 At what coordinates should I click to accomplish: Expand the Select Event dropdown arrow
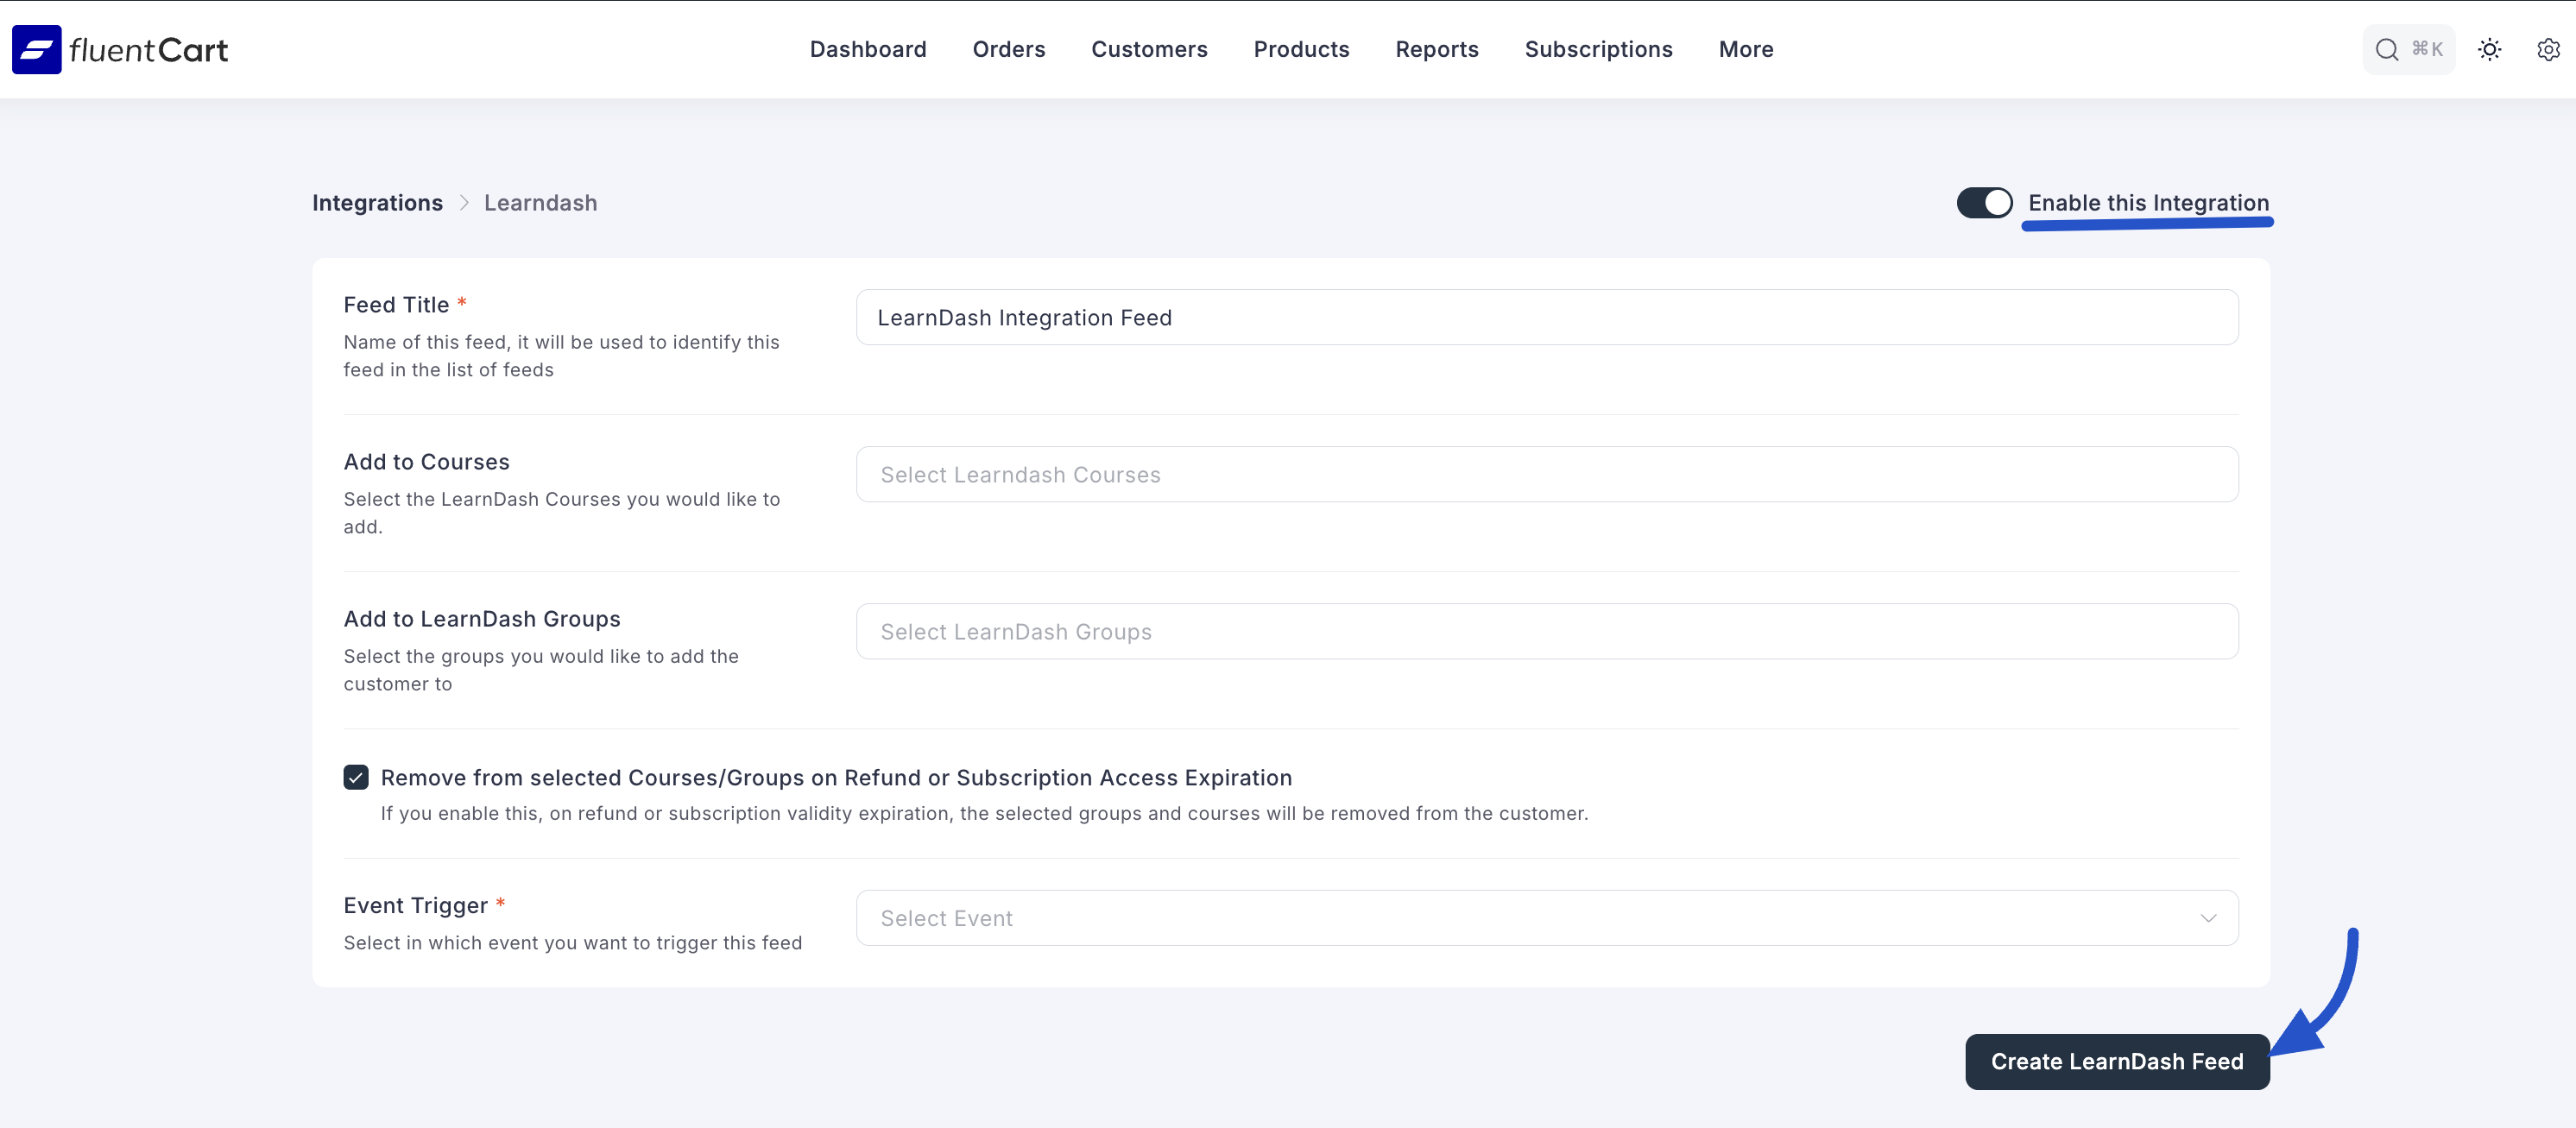[x=2208, y=918]
